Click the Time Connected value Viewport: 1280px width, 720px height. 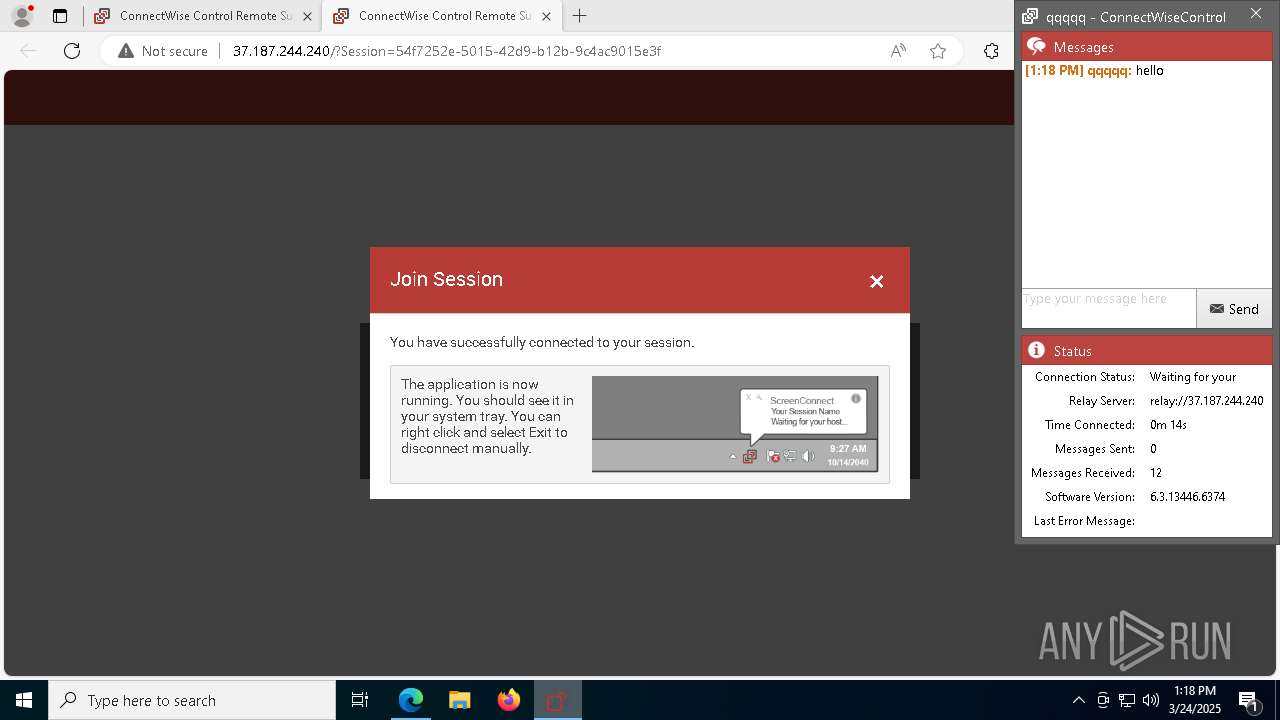click(x=1168, y=425)
